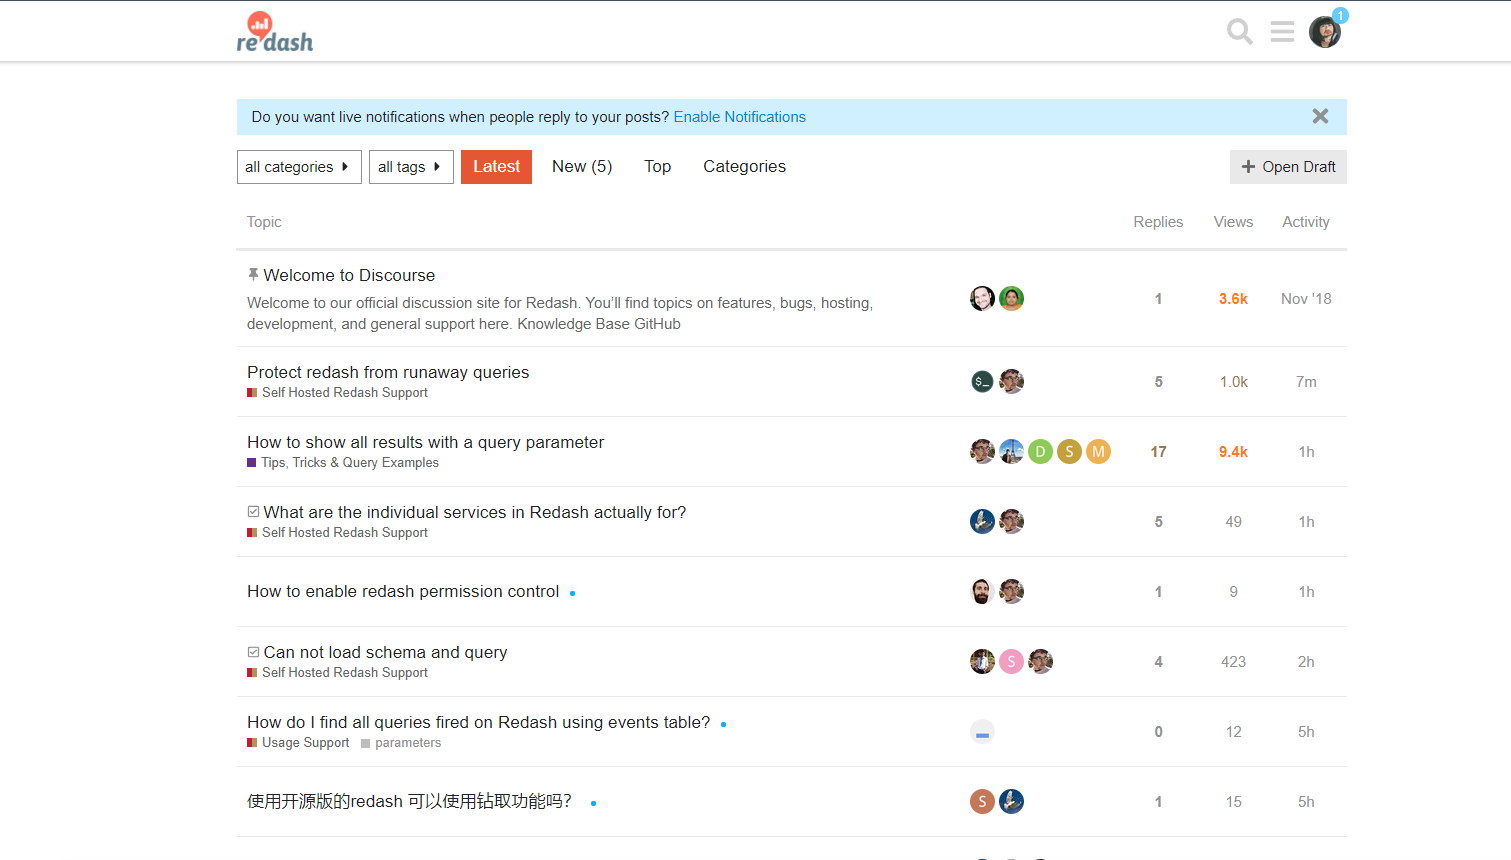Click the 9.4k views count
The image size is (1511, 860).
point(1233,452)
